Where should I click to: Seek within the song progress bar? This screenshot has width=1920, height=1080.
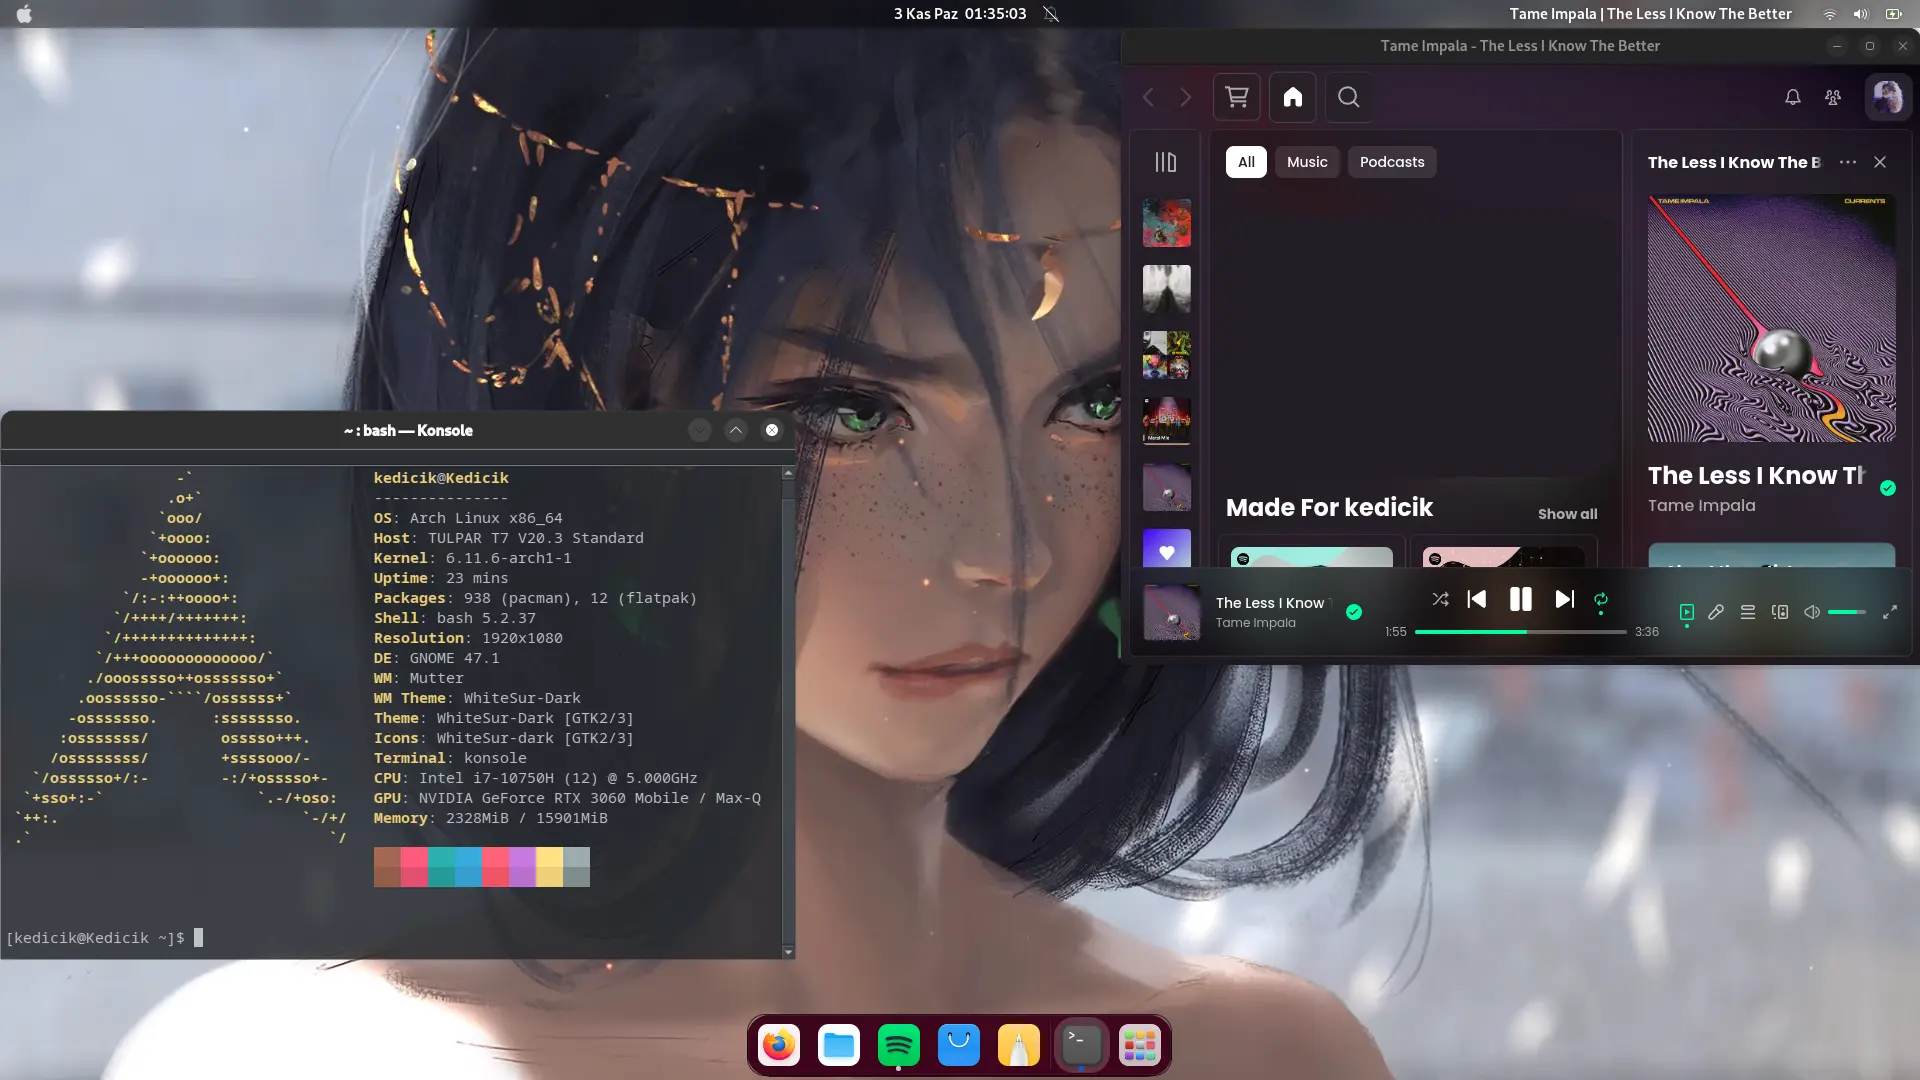click(1520, 632)
